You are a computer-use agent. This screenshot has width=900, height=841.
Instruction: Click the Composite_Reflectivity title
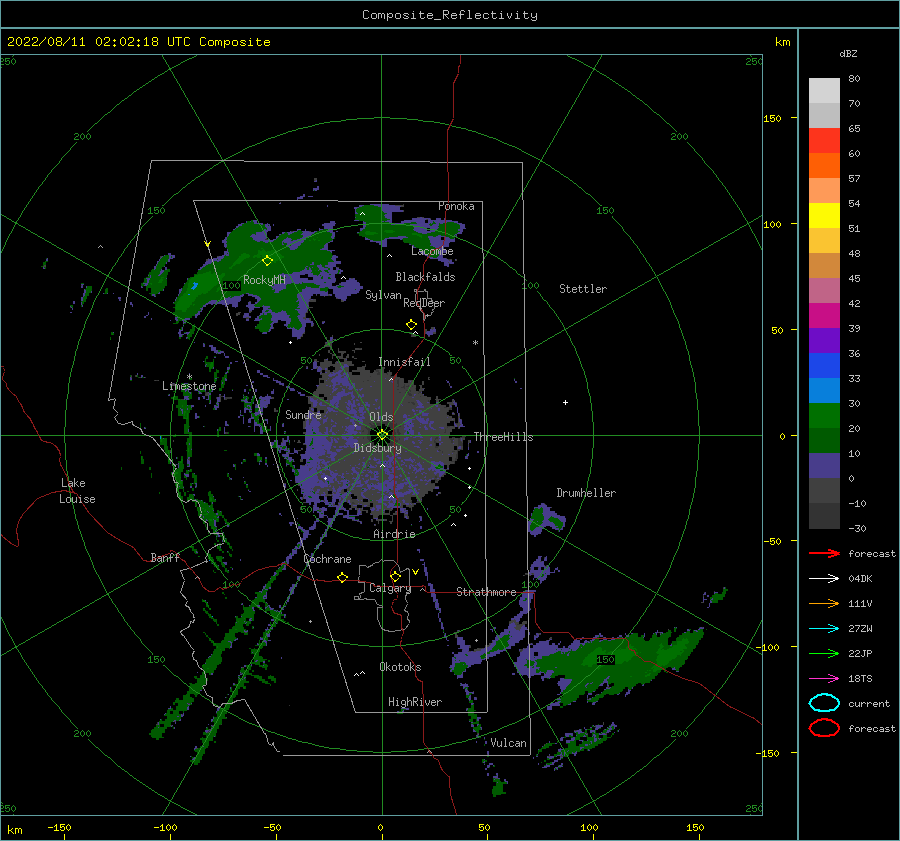(x=449, y=15)
